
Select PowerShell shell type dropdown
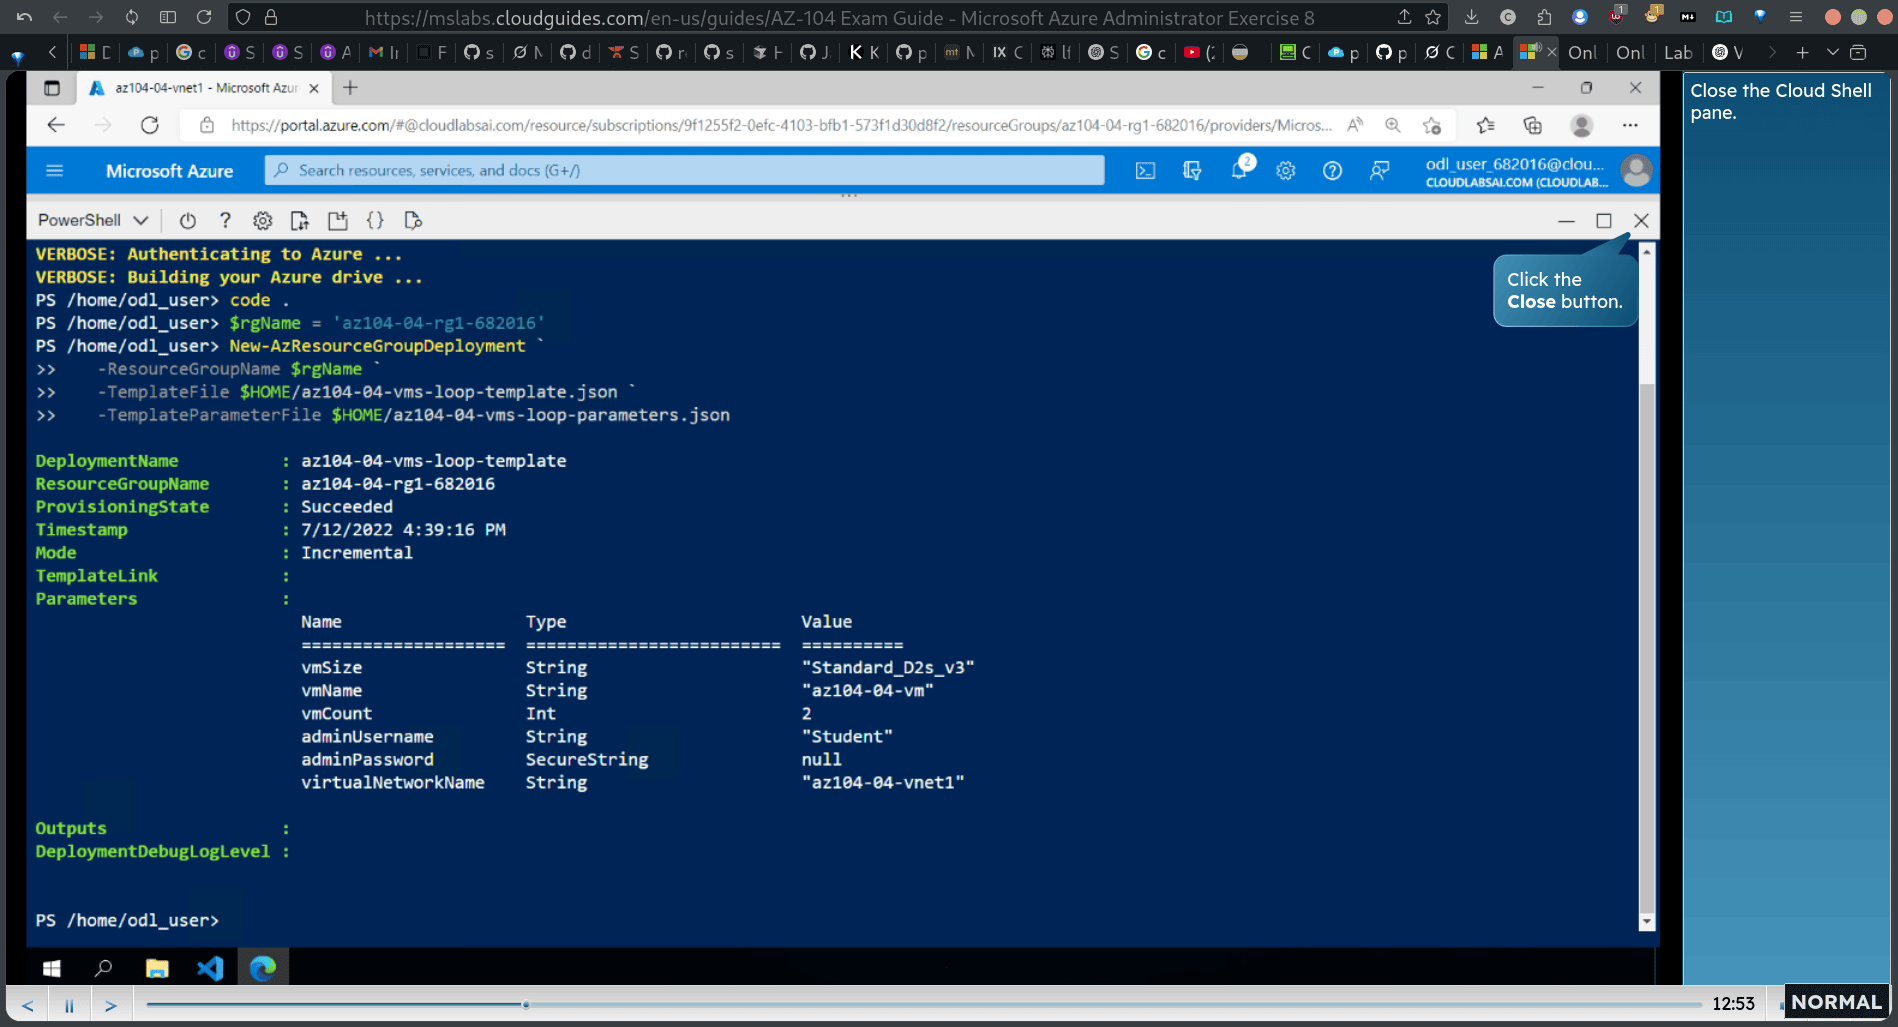[93, 221]
